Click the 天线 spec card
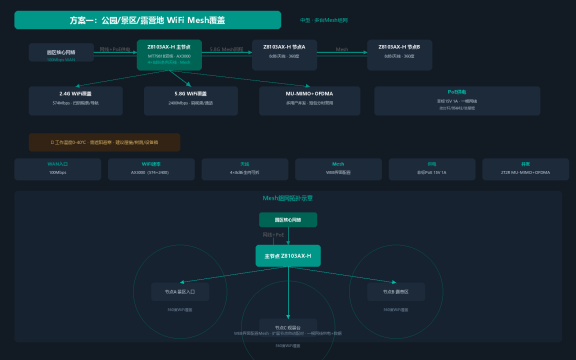This screenshot has height=360, width=576. [x=245, y=169]
